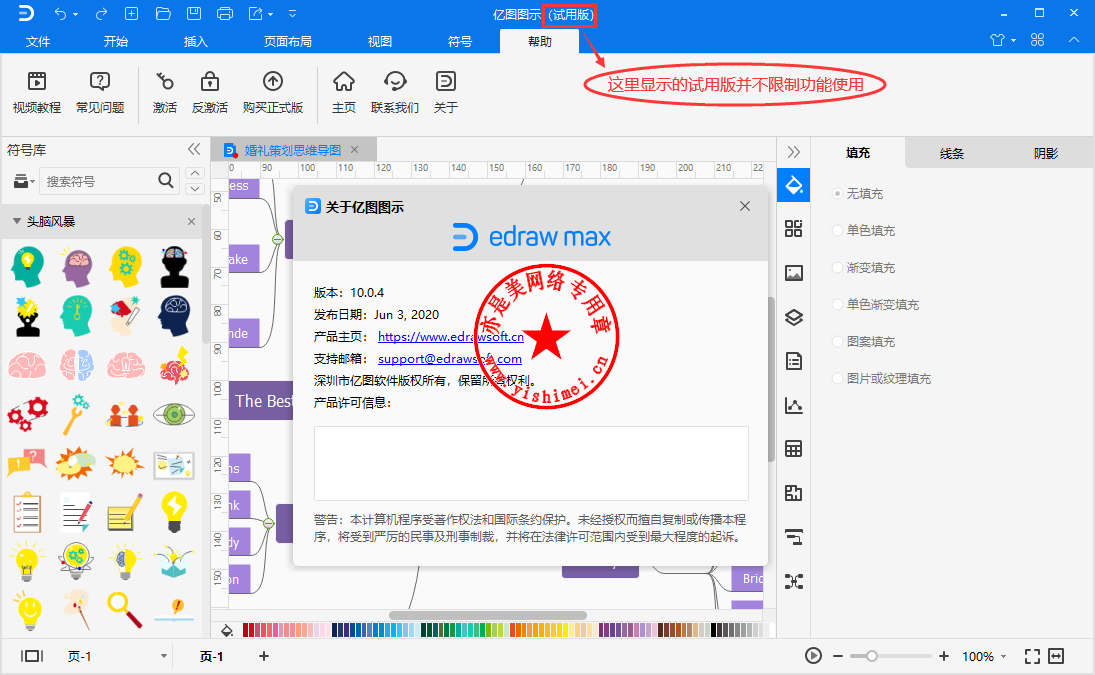Open the chart side panel icon
Viewport: 1095px width, 675px height.
793,406
